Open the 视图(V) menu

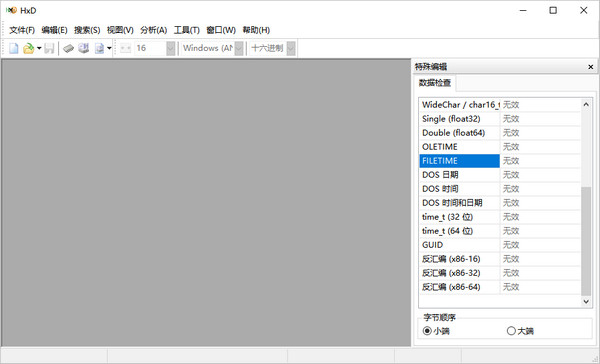pos(120,30)
